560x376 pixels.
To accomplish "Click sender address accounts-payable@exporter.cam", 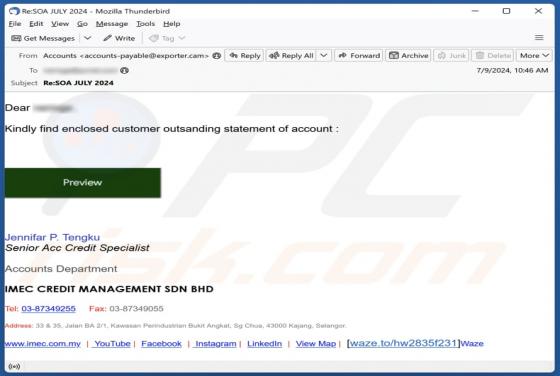I will coord(144,56).
